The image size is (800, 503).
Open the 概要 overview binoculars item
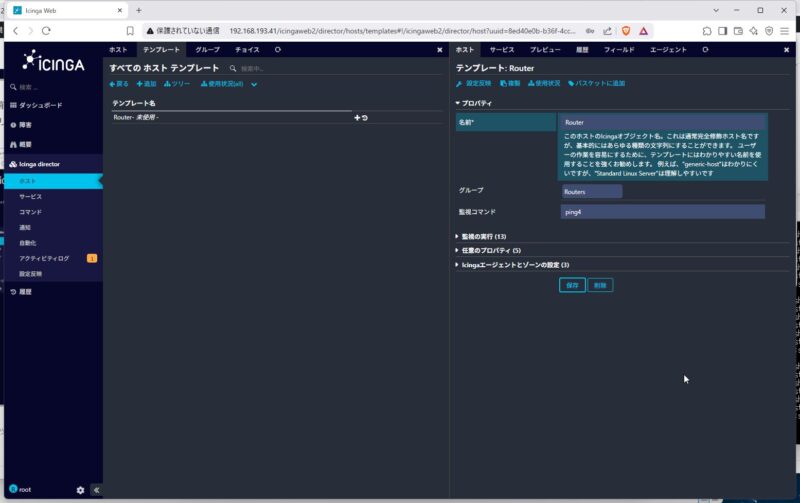21,144
